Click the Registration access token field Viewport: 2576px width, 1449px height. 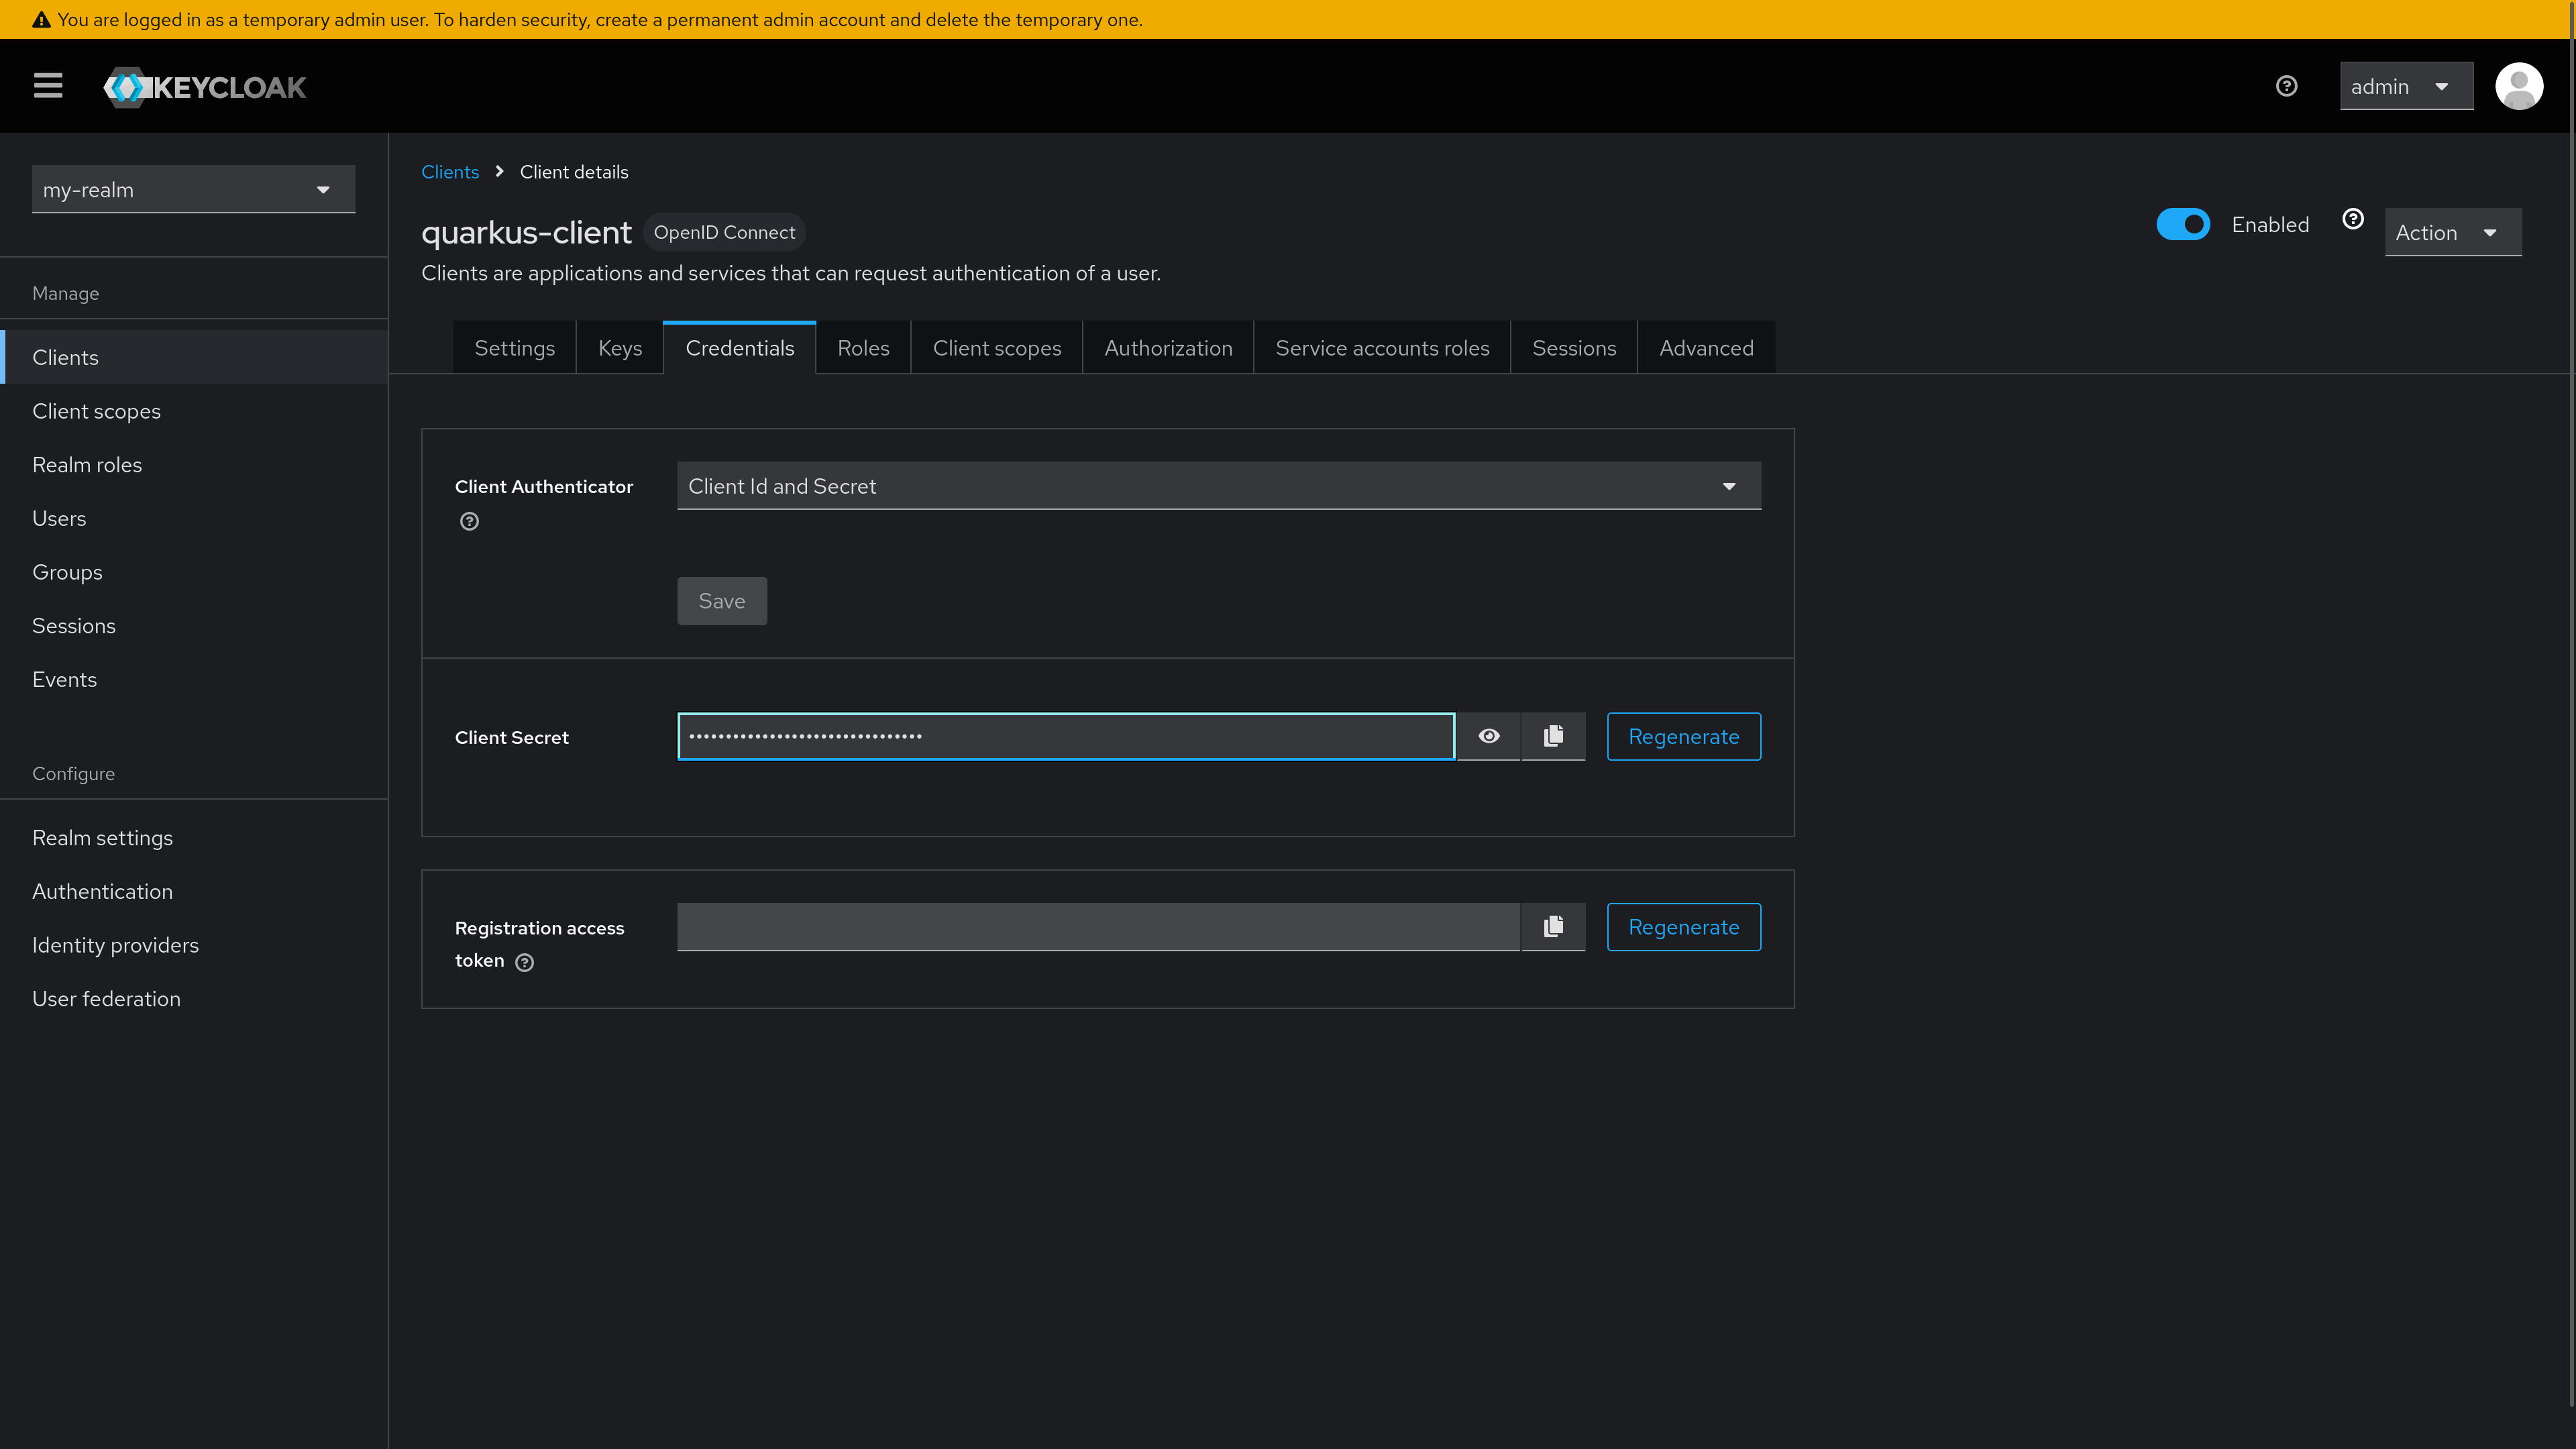click(1098, 927)
